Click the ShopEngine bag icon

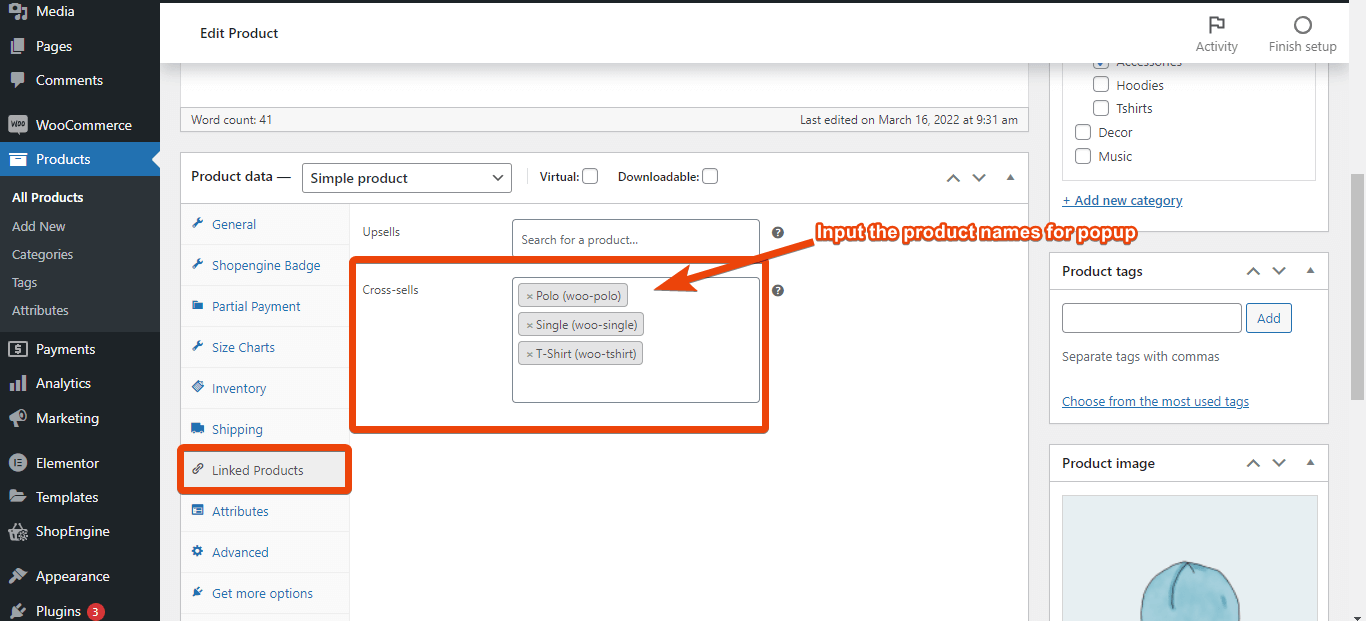18,531
